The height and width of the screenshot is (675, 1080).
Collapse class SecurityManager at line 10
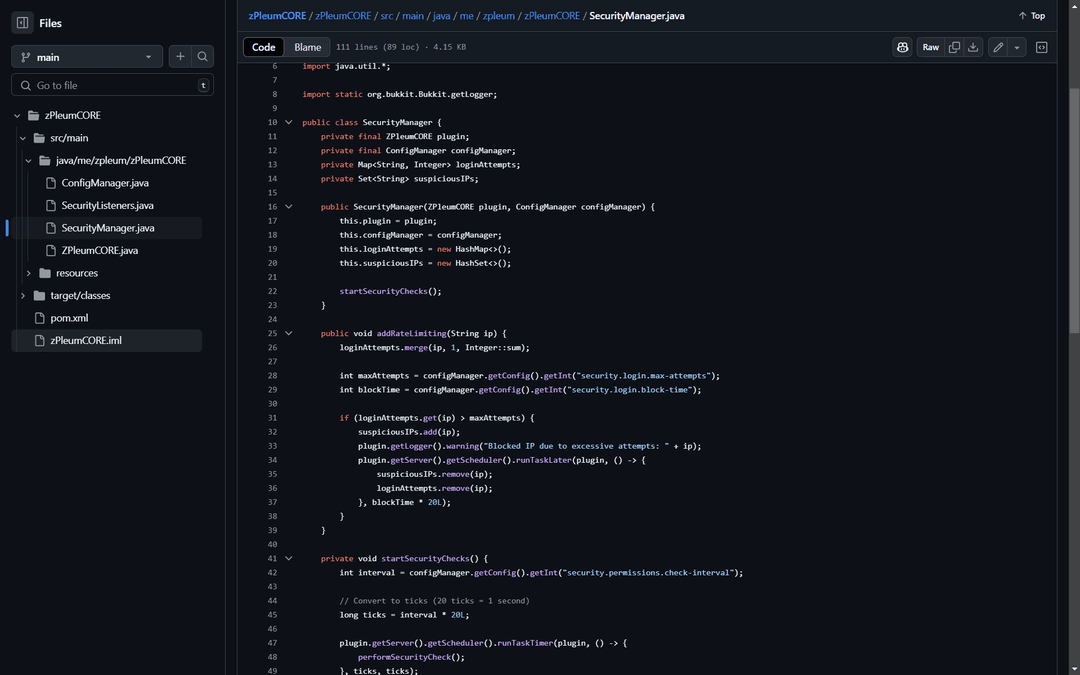[289, 122]
